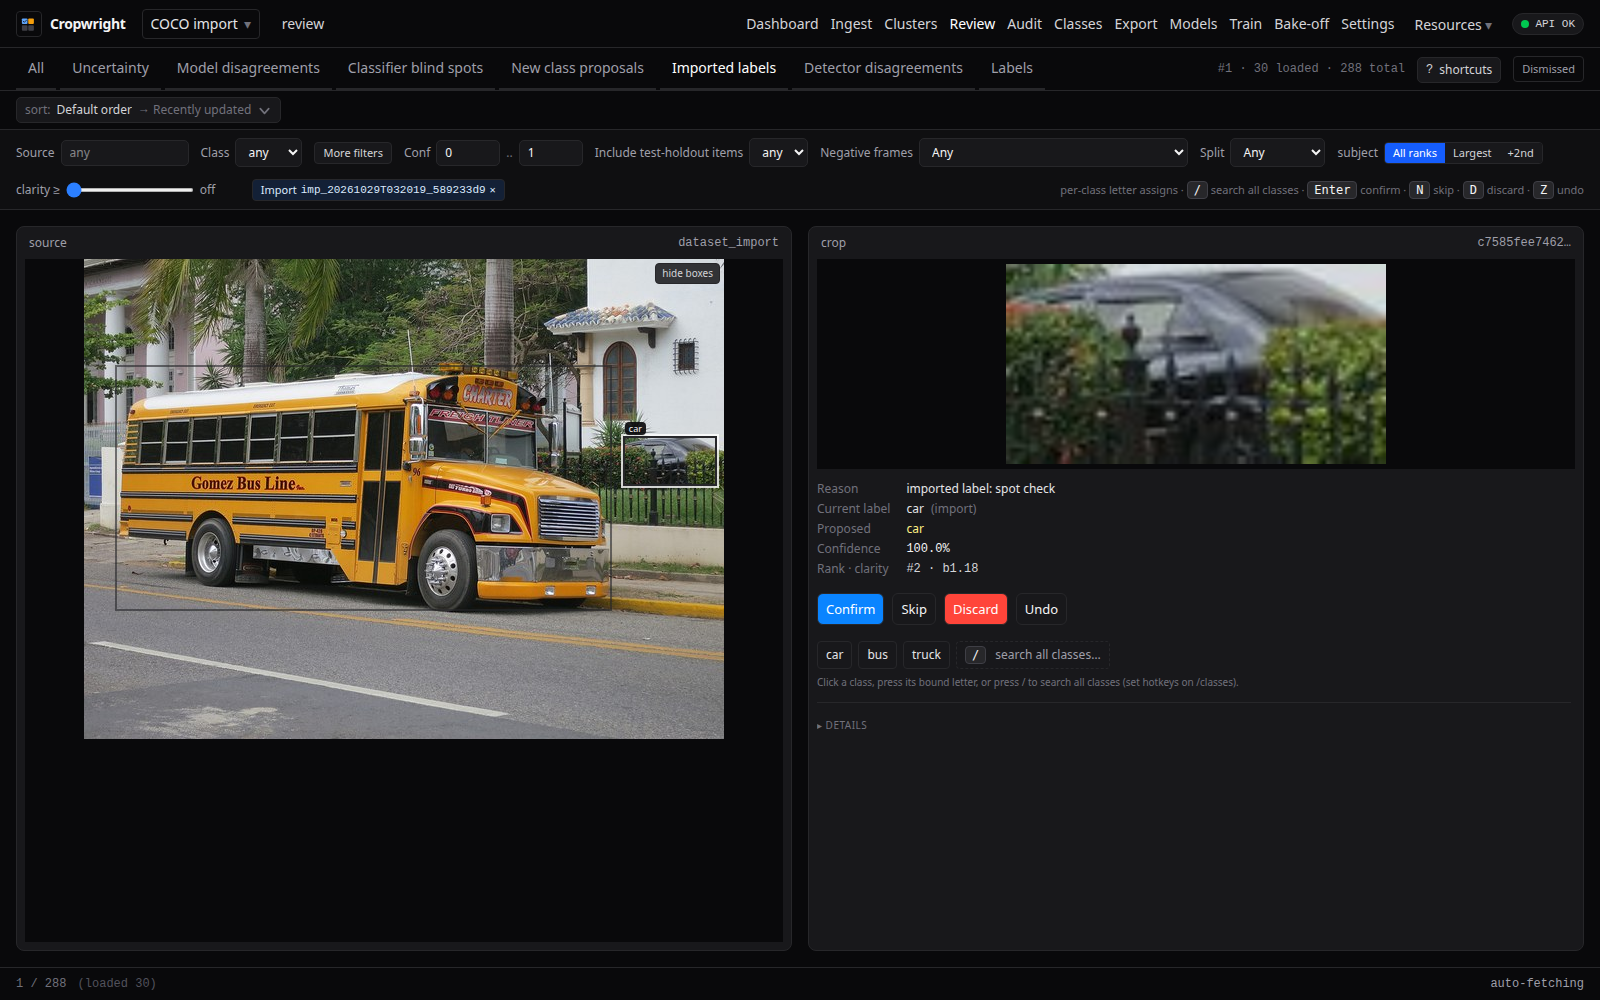
Task: Click the Conf minimum input field
Action: pos(468,153)
